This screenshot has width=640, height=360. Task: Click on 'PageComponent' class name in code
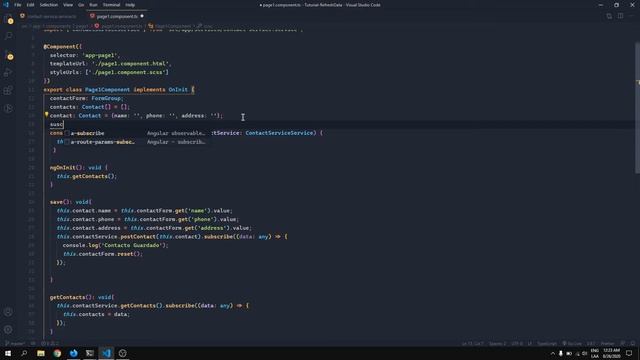pos(107,89)
